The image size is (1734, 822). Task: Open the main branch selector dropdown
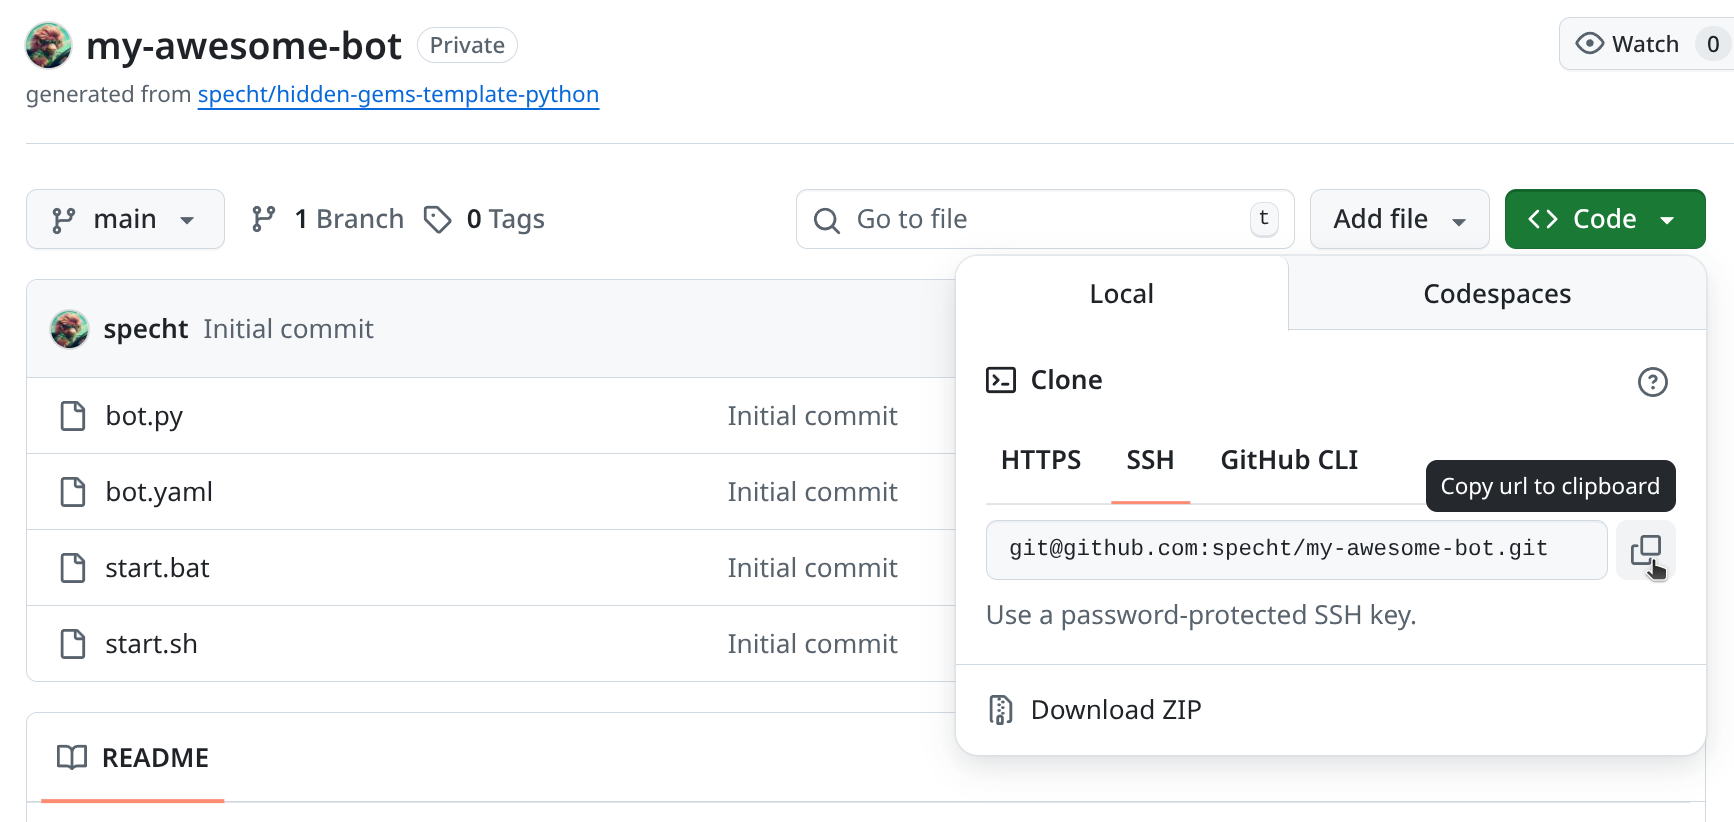tap(125, 219)
